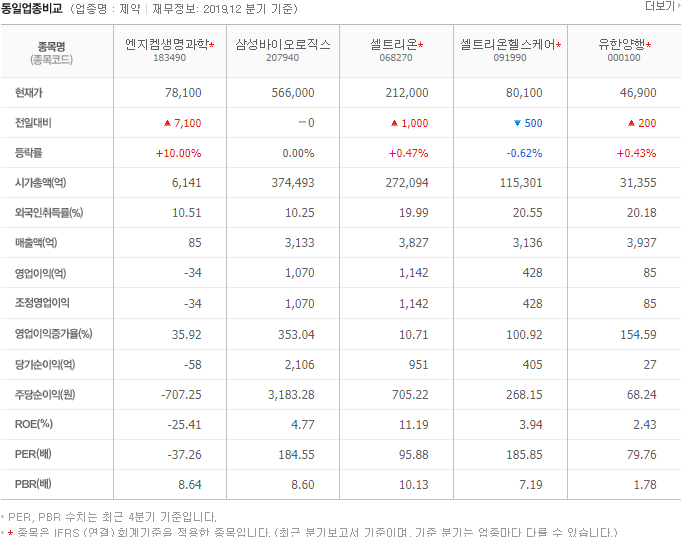
Task: Click sales value 3,937
Action: click(642, 243)
